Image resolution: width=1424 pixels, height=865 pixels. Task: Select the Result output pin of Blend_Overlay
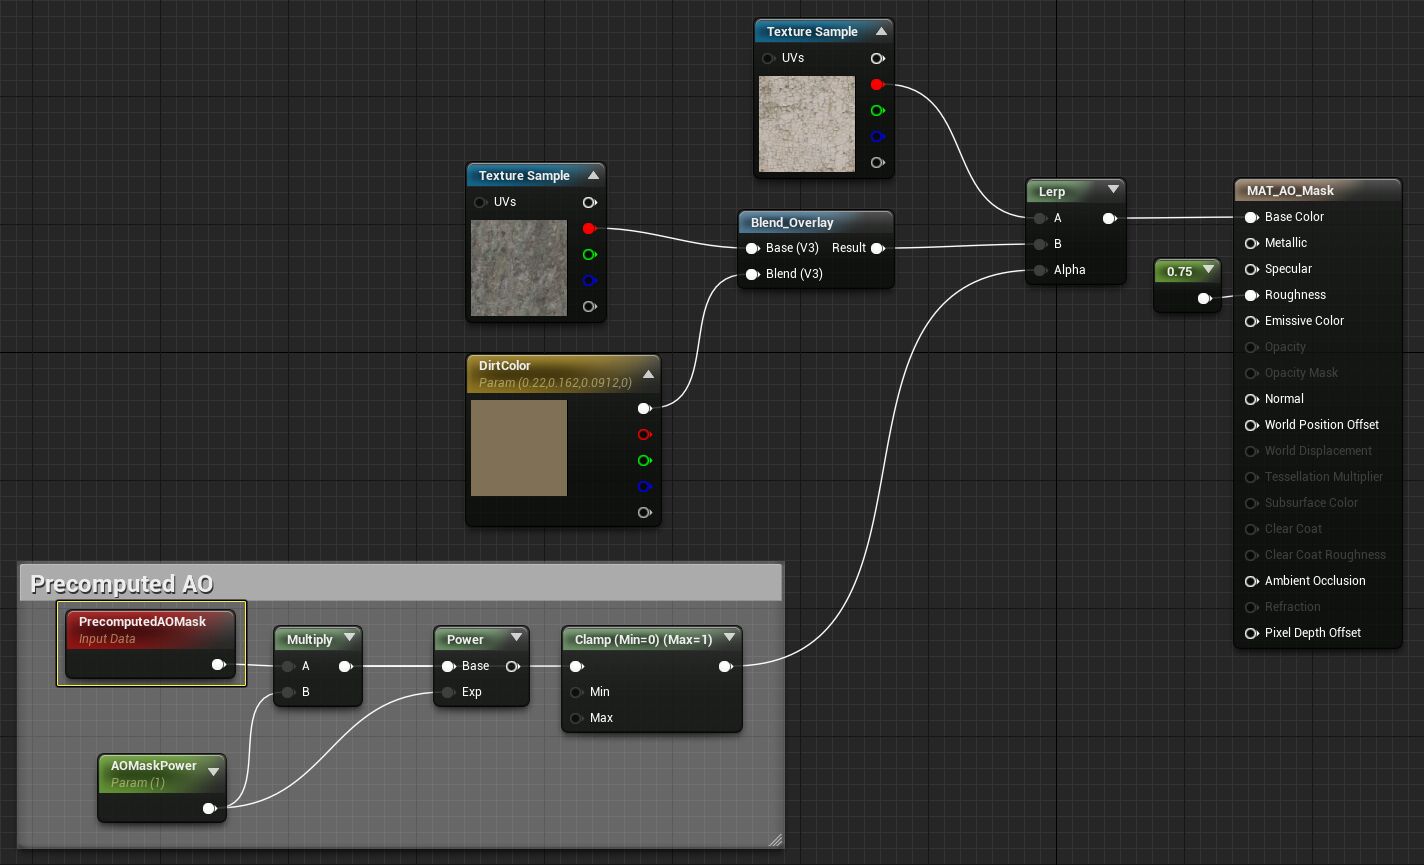[877, 248]
